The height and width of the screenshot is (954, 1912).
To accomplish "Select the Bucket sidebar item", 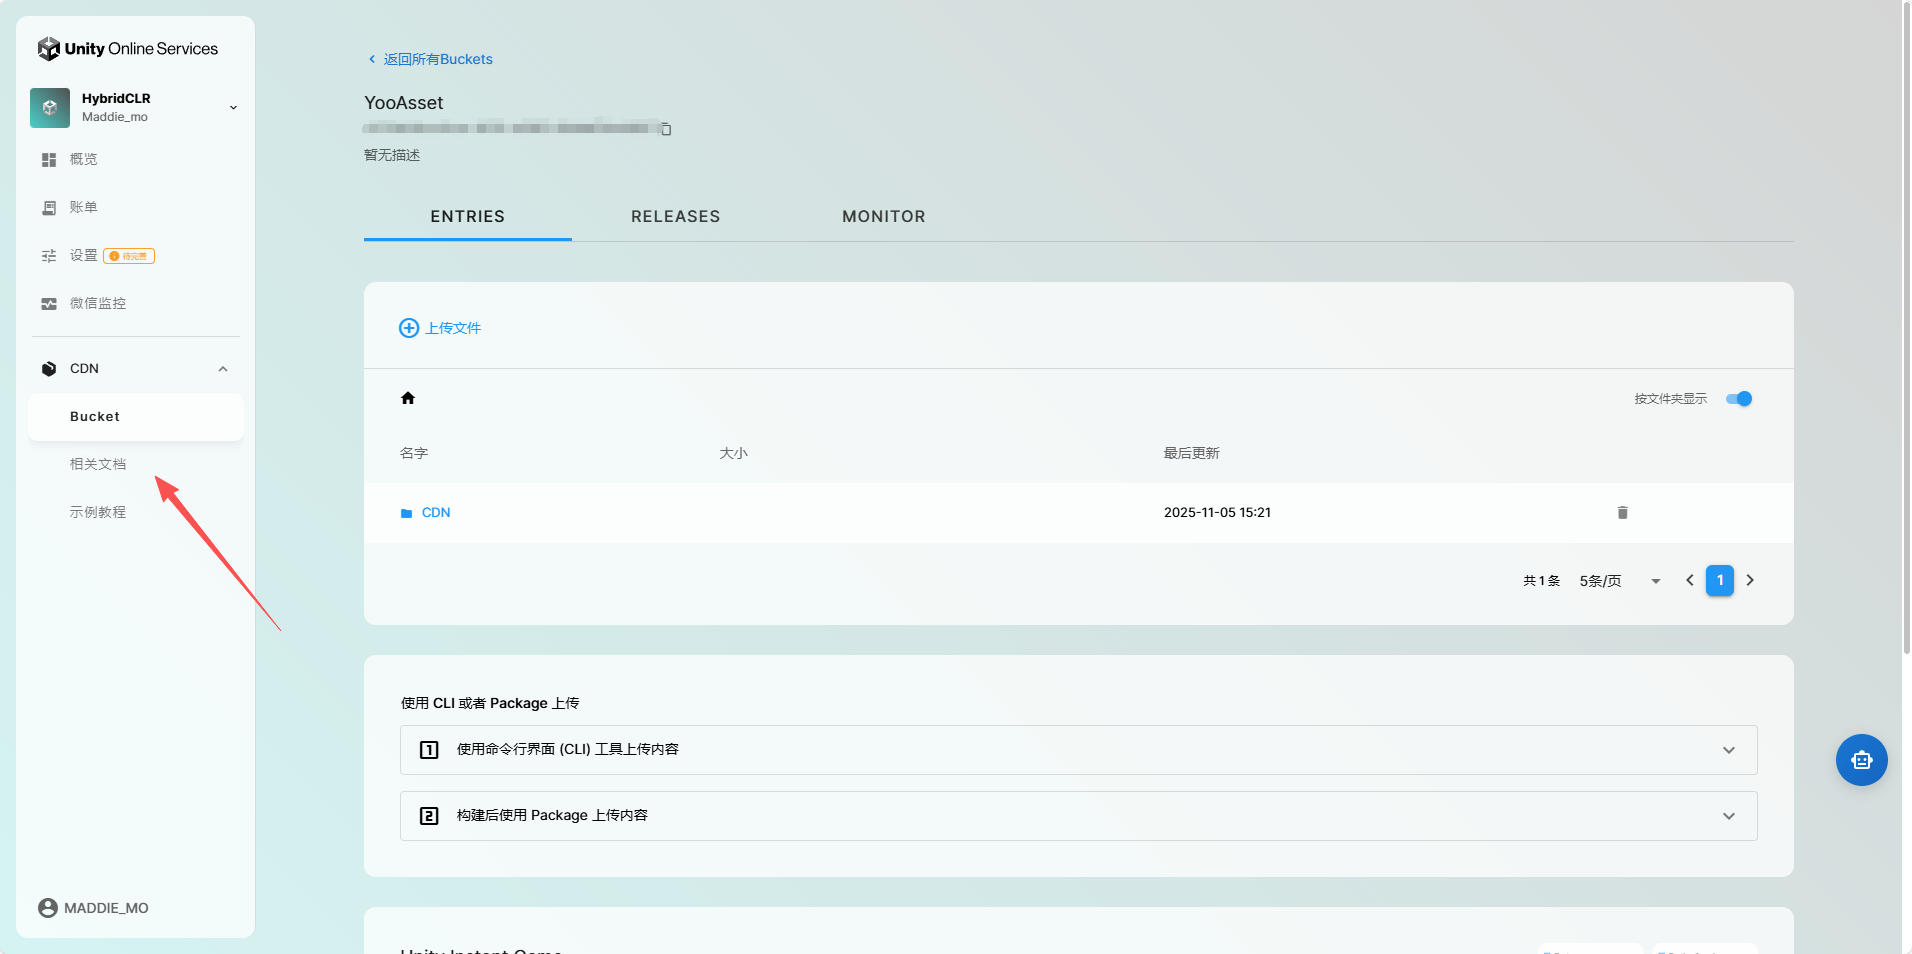I will [x=136, y=417].
